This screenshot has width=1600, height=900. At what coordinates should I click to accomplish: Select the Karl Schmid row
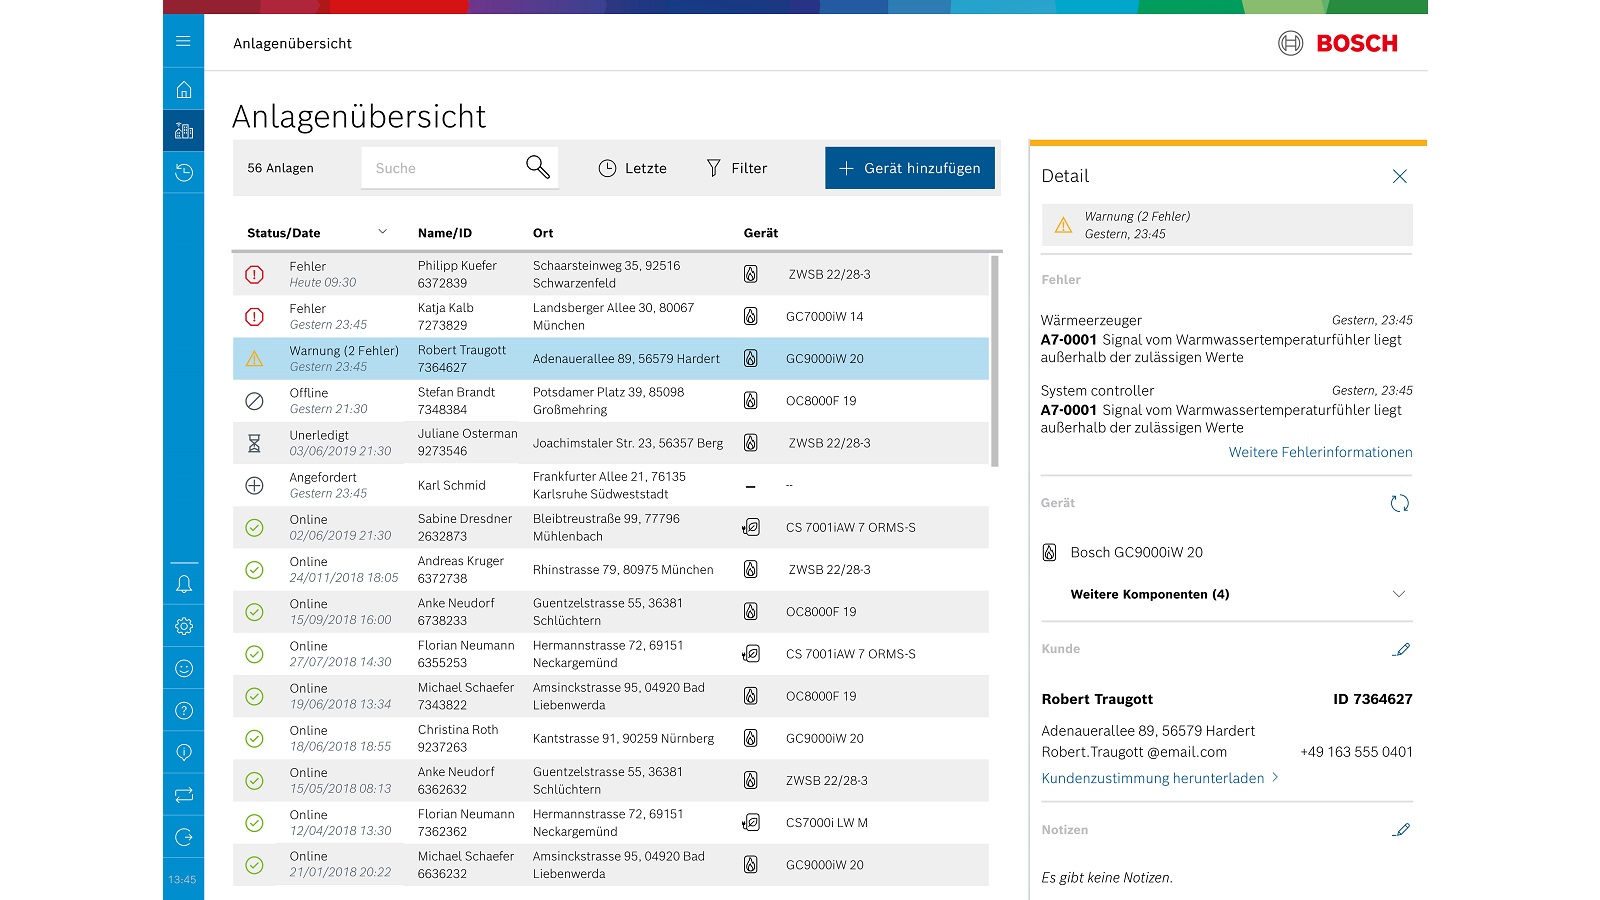coord(611,485)
